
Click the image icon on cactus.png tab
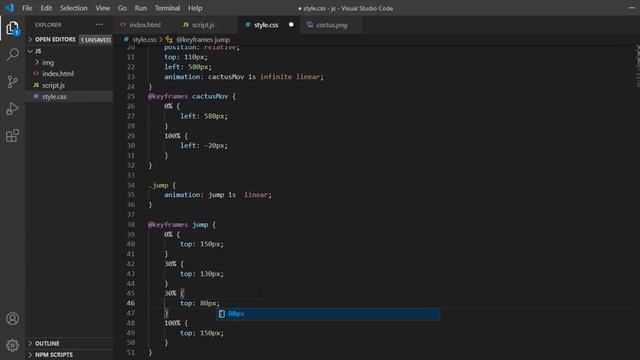click(310, 25)
